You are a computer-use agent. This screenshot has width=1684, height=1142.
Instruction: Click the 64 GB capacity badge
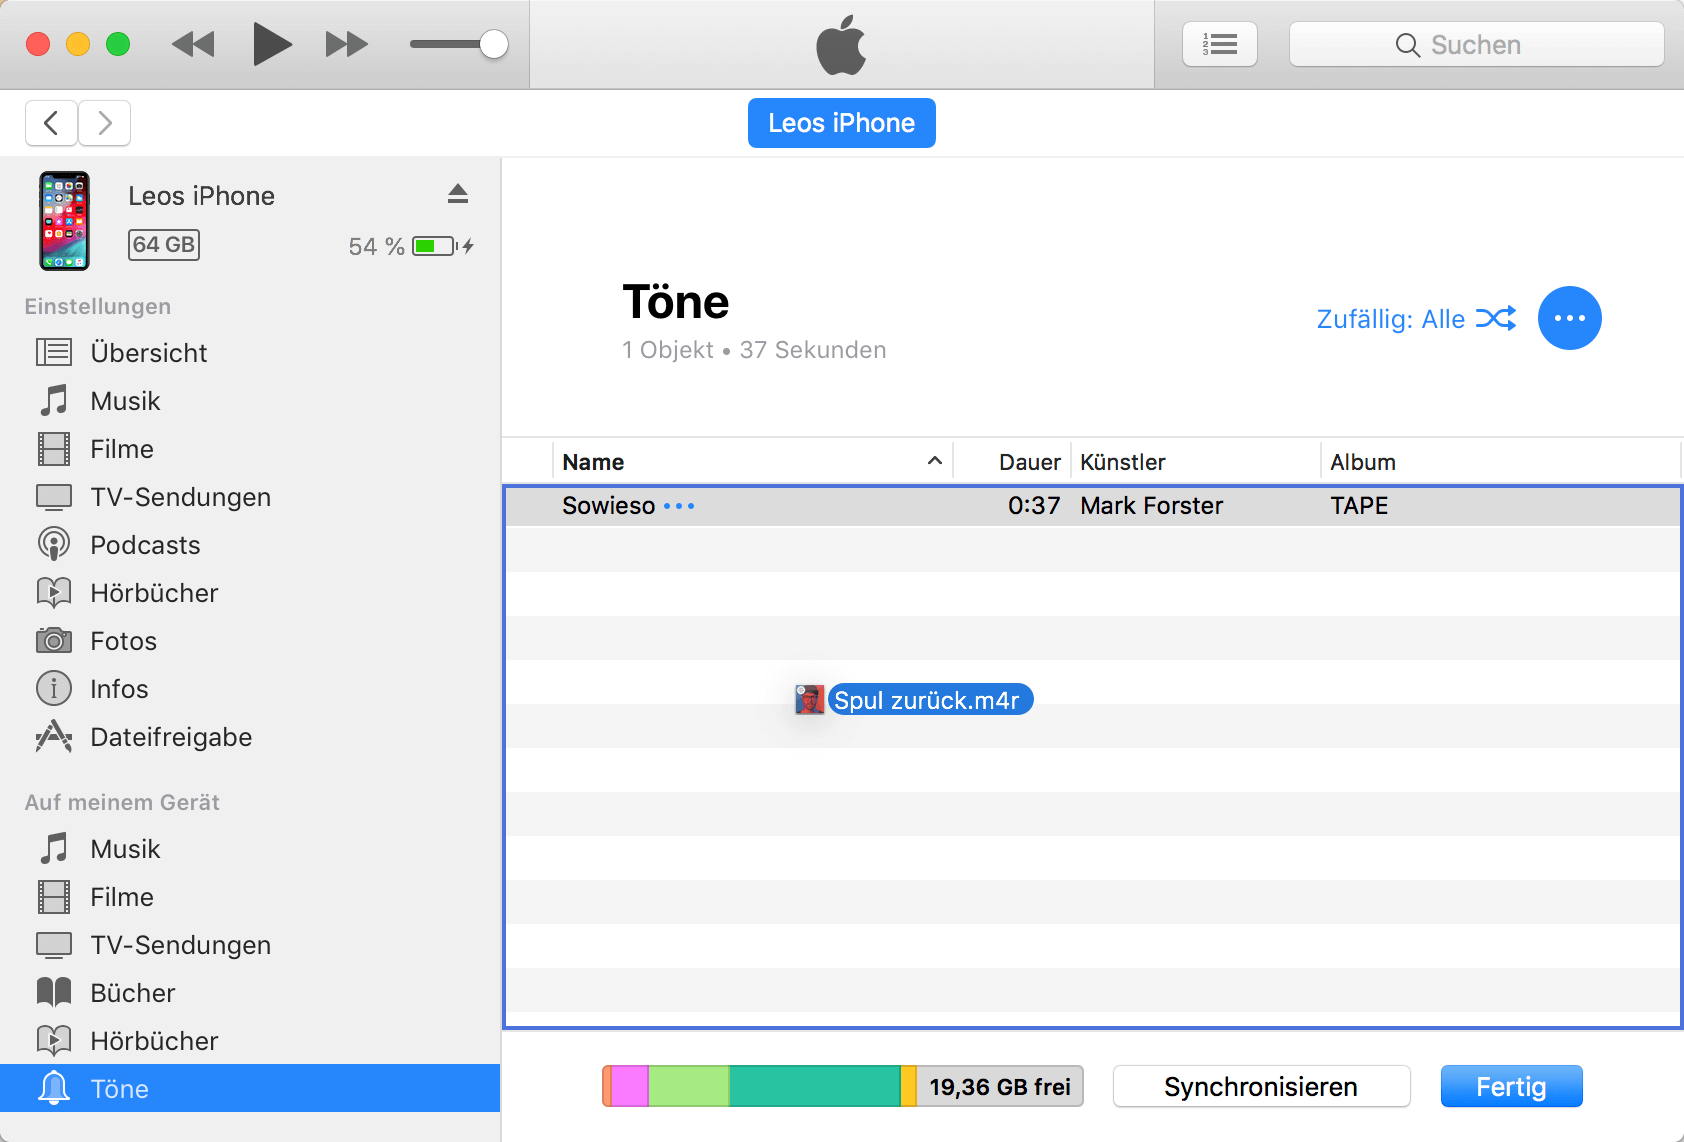[164, 245]
